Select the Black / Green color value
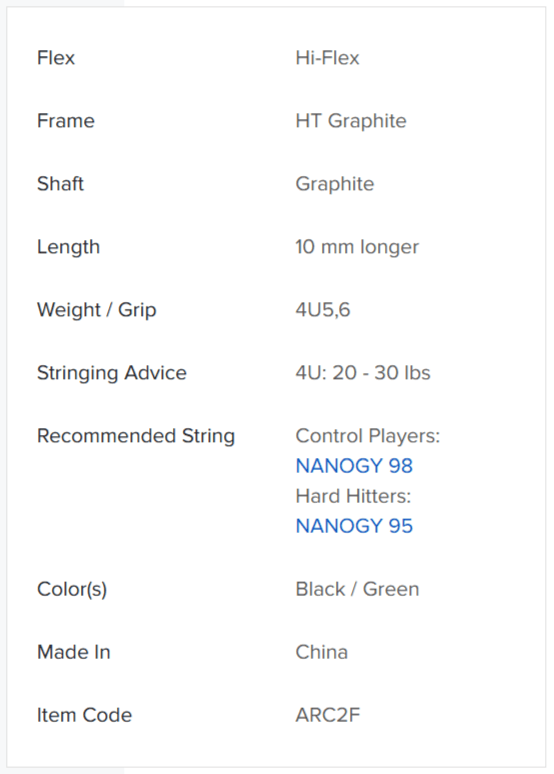The height and width of the screenshot is (774, 554). pos(357,589)
